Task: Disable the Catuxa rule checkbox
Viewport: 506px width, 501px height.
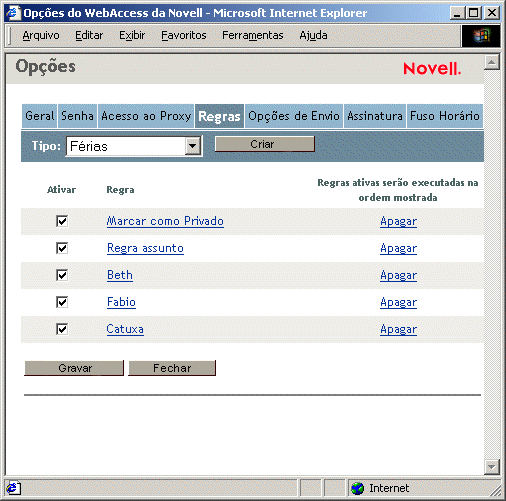Action: pos(62,329)
